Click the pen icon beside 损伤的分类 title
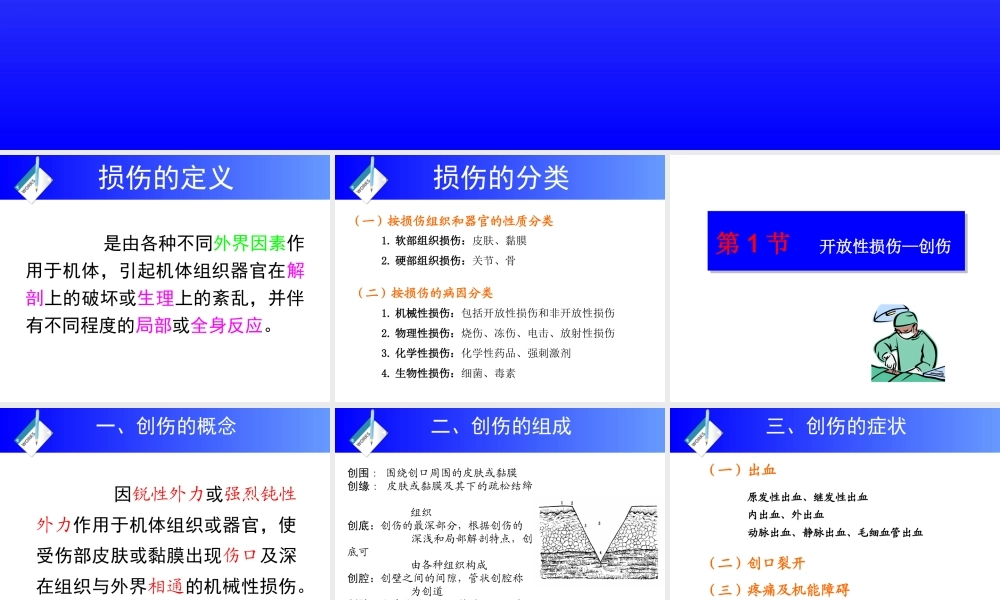The width and height of the screenshot is (1000, 600). pos(367,178)
